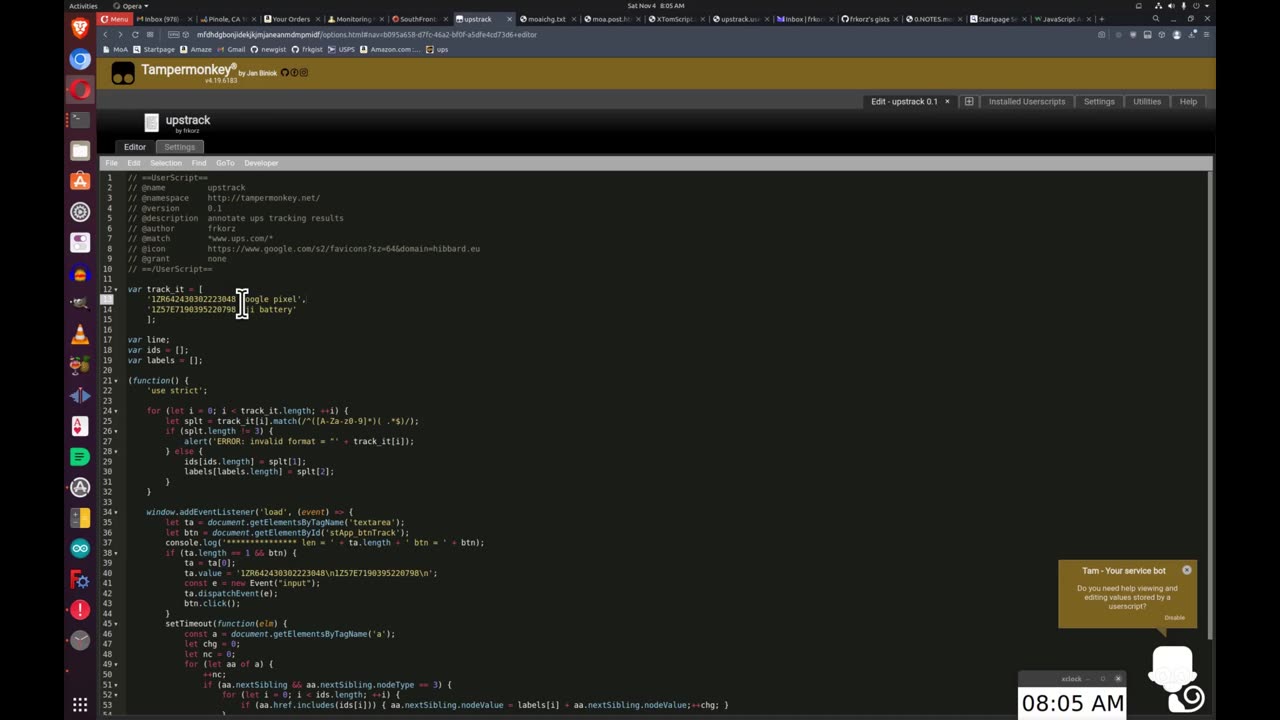The width and height of the screenshot is (1280, 720).
Task: Click the new userscript plus tab
Action: click(969, 101)
